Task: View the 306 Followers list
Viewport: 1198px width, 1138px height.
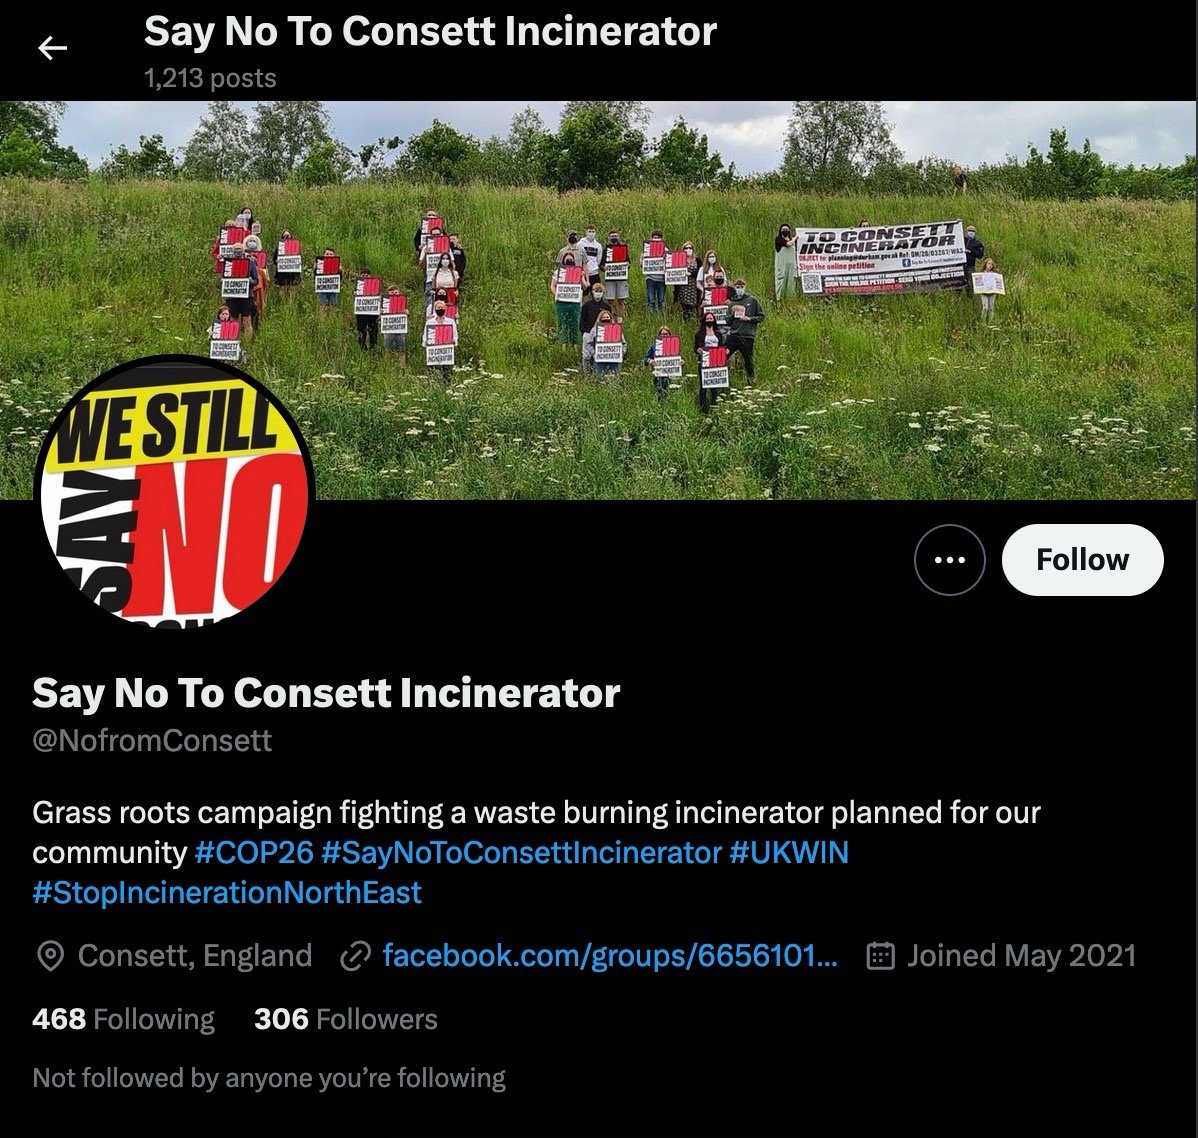Action: pyautogui.click(x=345, y=1019)
